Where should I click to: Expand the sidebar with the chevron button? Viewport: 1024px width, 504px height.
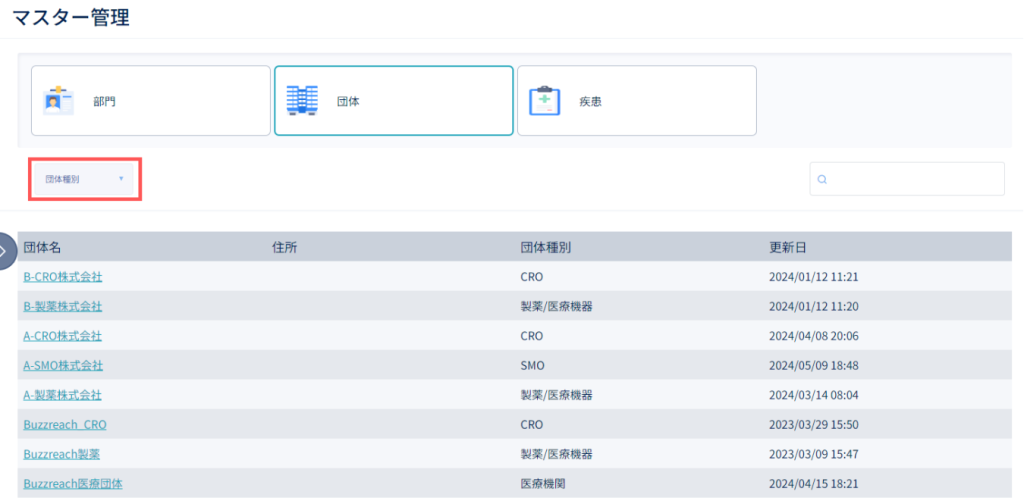pyautogui.click(x=7, y=251)
